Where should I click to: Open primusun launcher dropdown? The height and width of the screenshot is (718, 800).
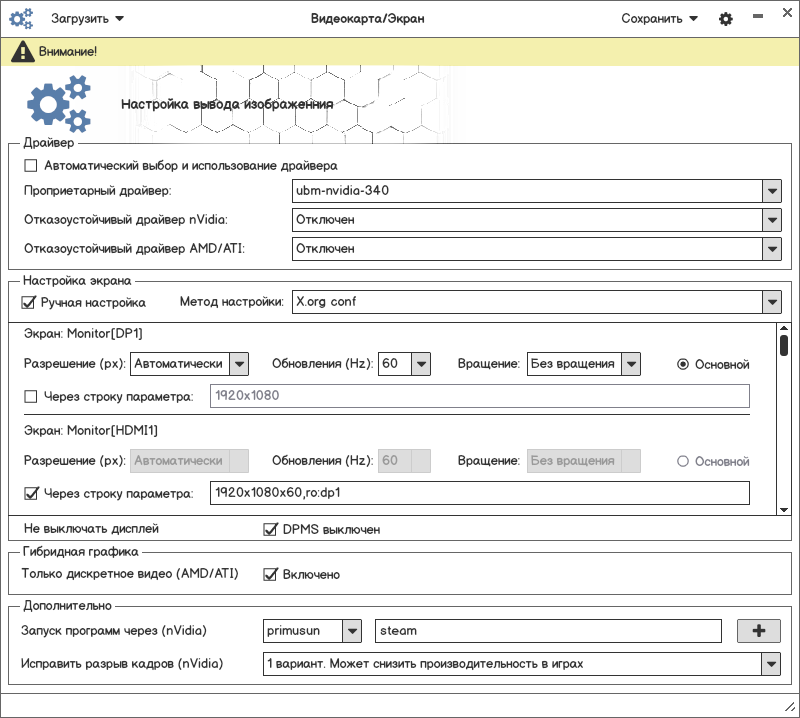click(x=351, y=631)
